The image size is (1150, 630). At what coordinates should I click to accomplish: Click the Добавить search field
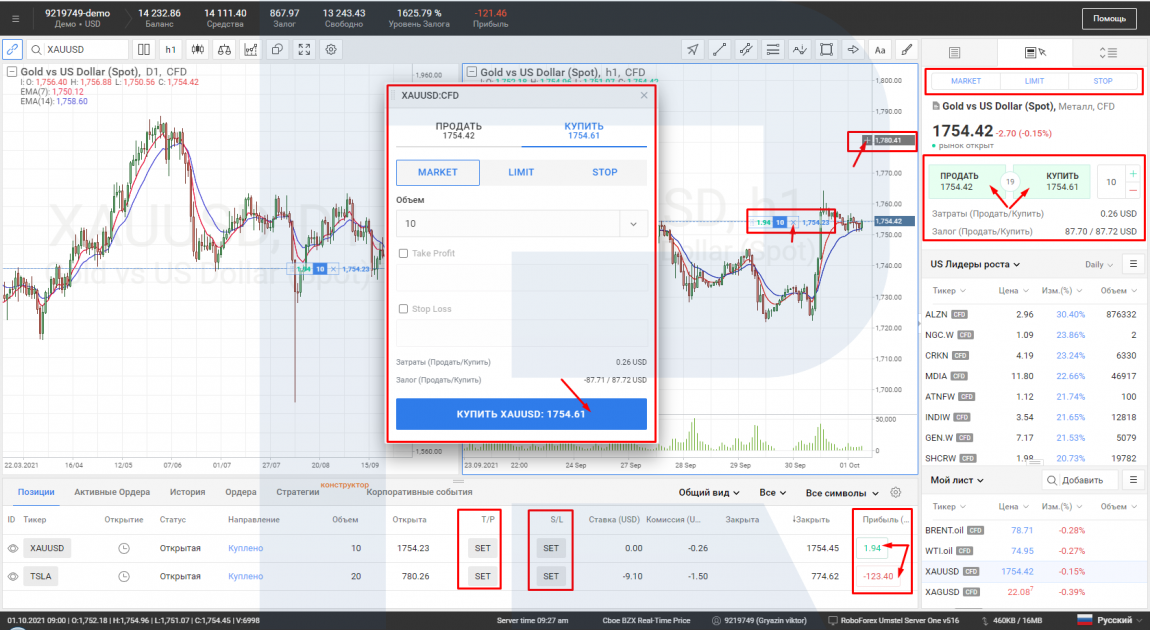pyautogui.click(x=1080, y=480)
